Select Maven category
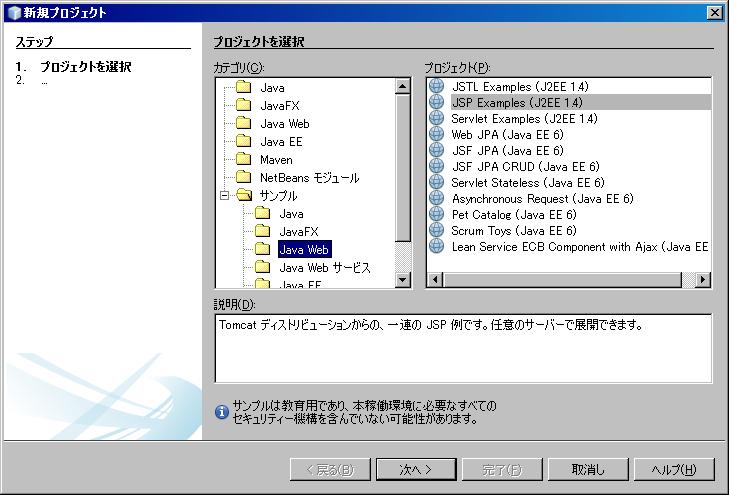The width and height of the screenshot is (729, 495). pos(276,160)
